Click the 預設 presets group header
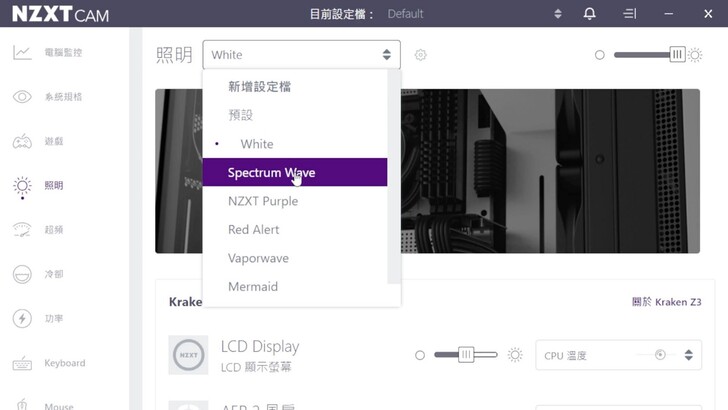Screen dimensions: 728x410 click(x=240, y=115)
